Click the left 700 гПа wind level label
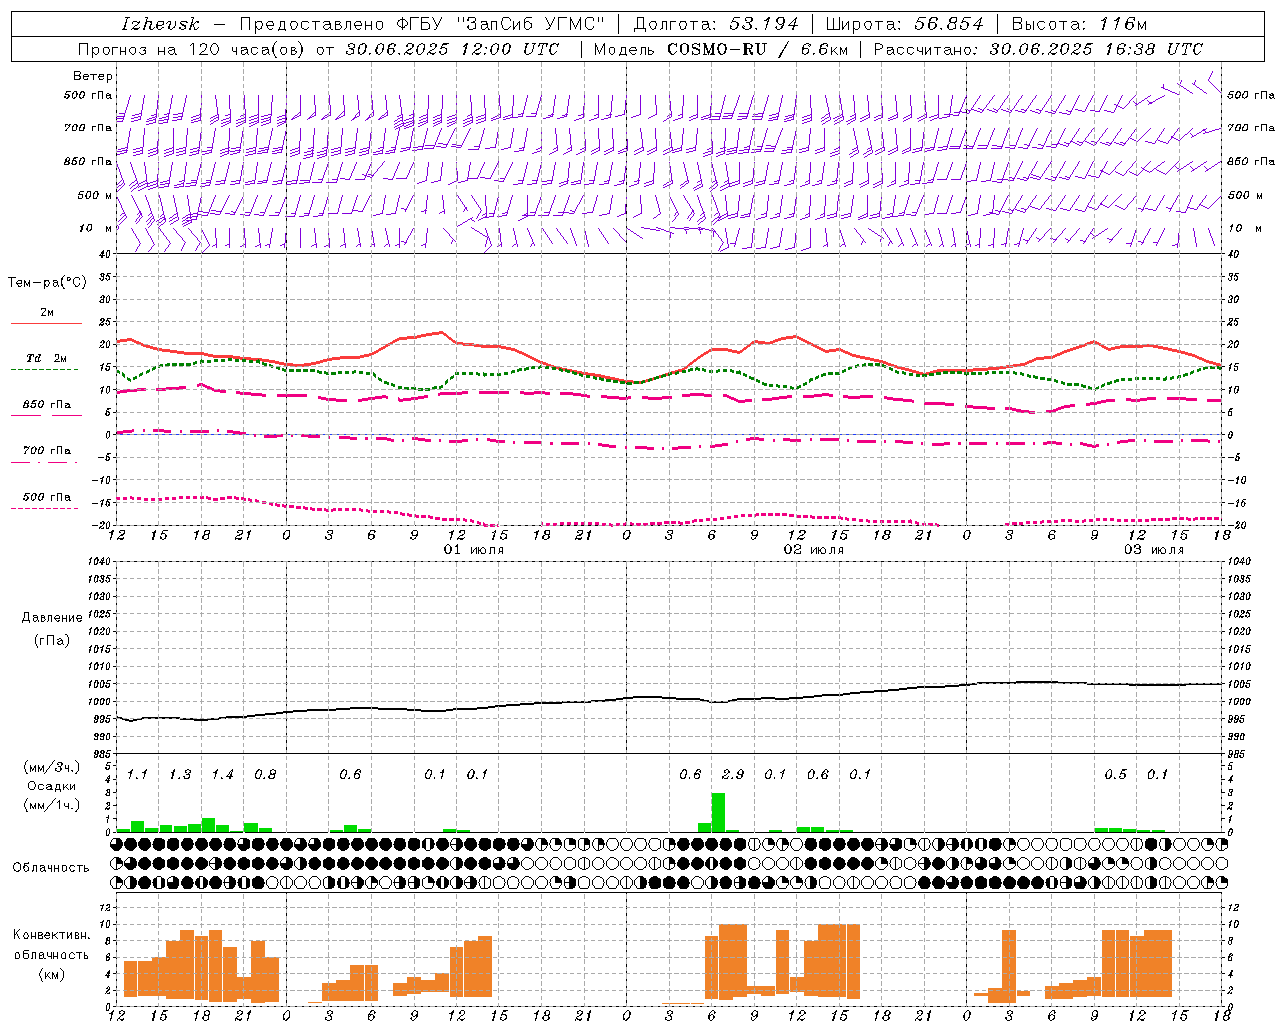 point(88,128)
